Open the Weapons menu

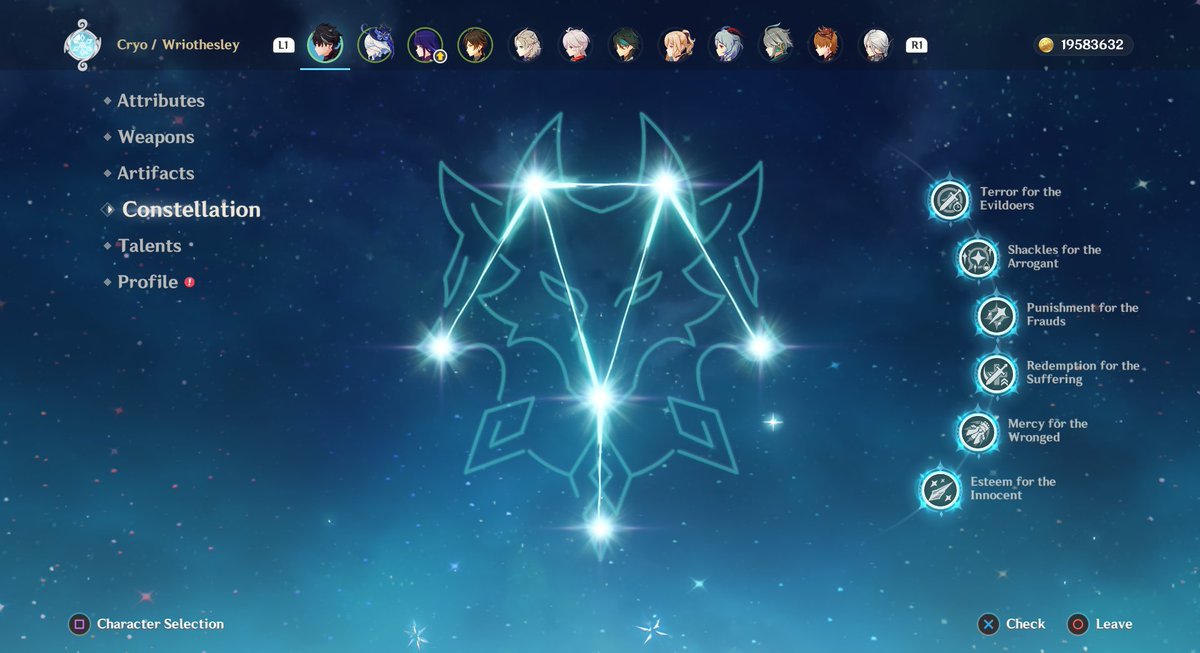tap(155, 137)
